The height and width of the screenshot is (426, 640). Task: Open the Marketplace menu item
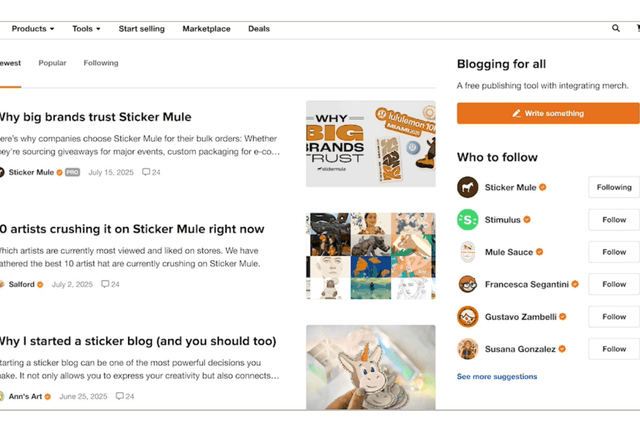pyautogui.click(x=206, y=29)
